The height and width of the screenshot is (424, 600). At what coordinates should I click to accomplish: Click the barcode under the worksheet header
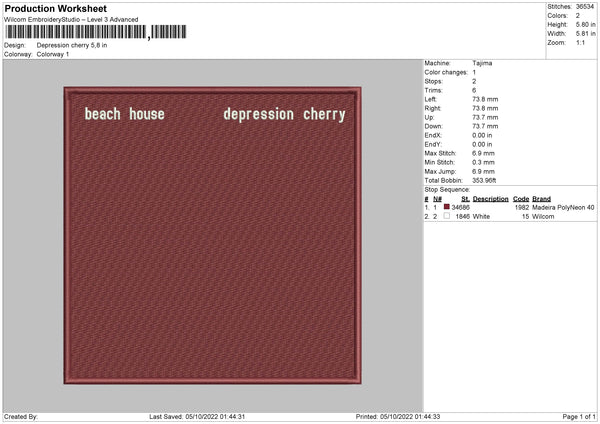coord(96,32)
